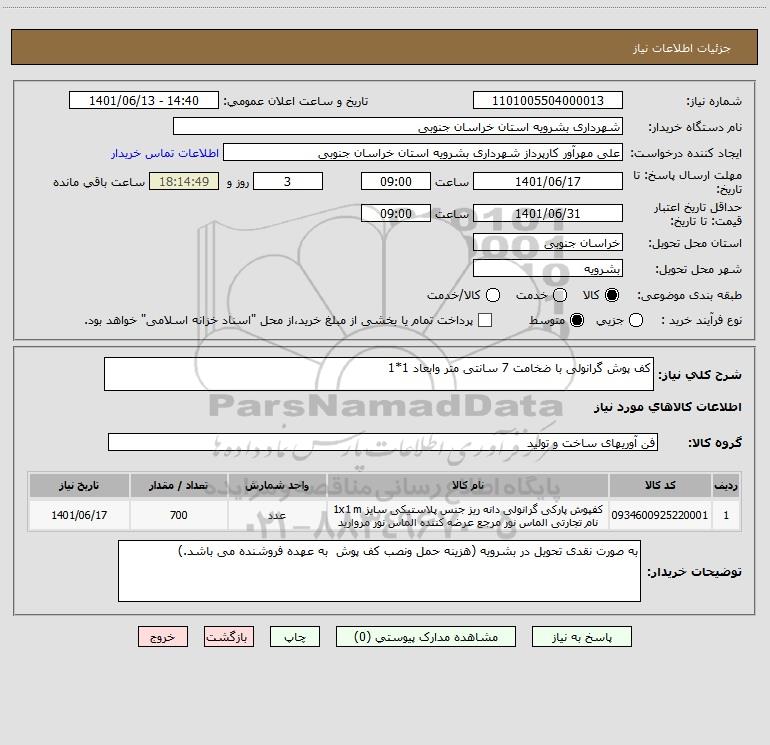This screenshot has width=770, height=745.
Task: Click the واحد شمارش column header
Action: point(277,485)
